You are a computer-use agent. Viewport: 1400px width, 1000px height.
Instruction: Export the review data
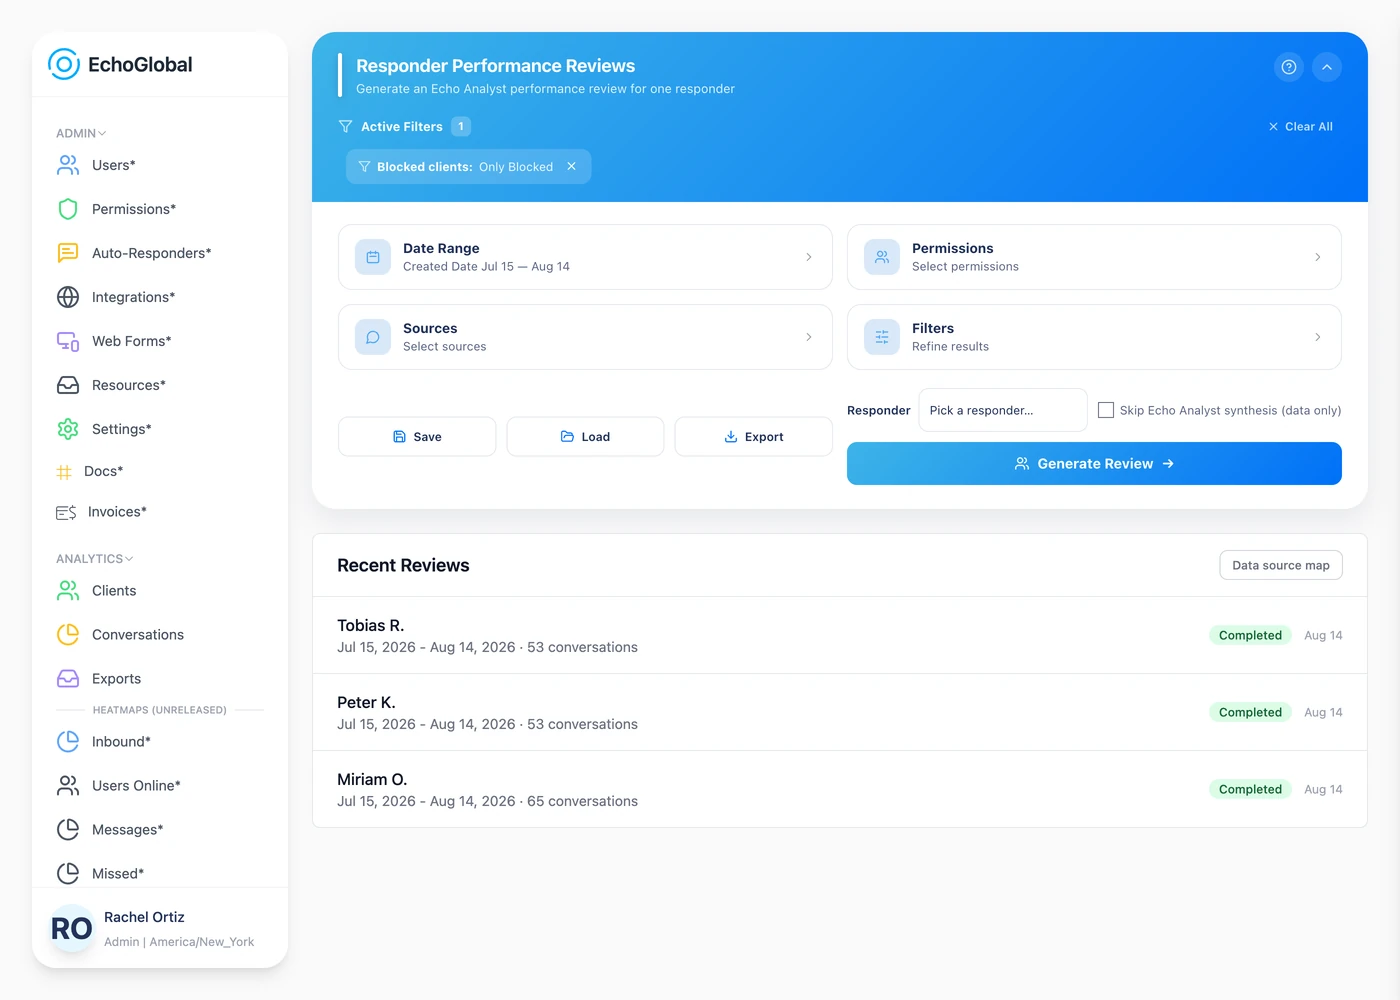[753, 437]
